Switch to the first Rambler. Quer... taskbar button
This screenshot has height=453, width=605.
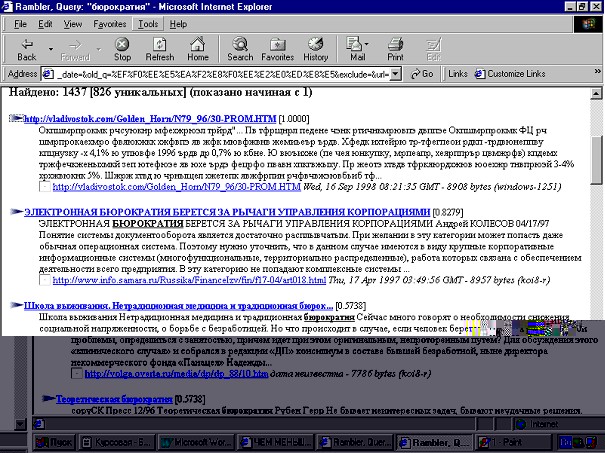pyautogui.click(x=354, y=443)
